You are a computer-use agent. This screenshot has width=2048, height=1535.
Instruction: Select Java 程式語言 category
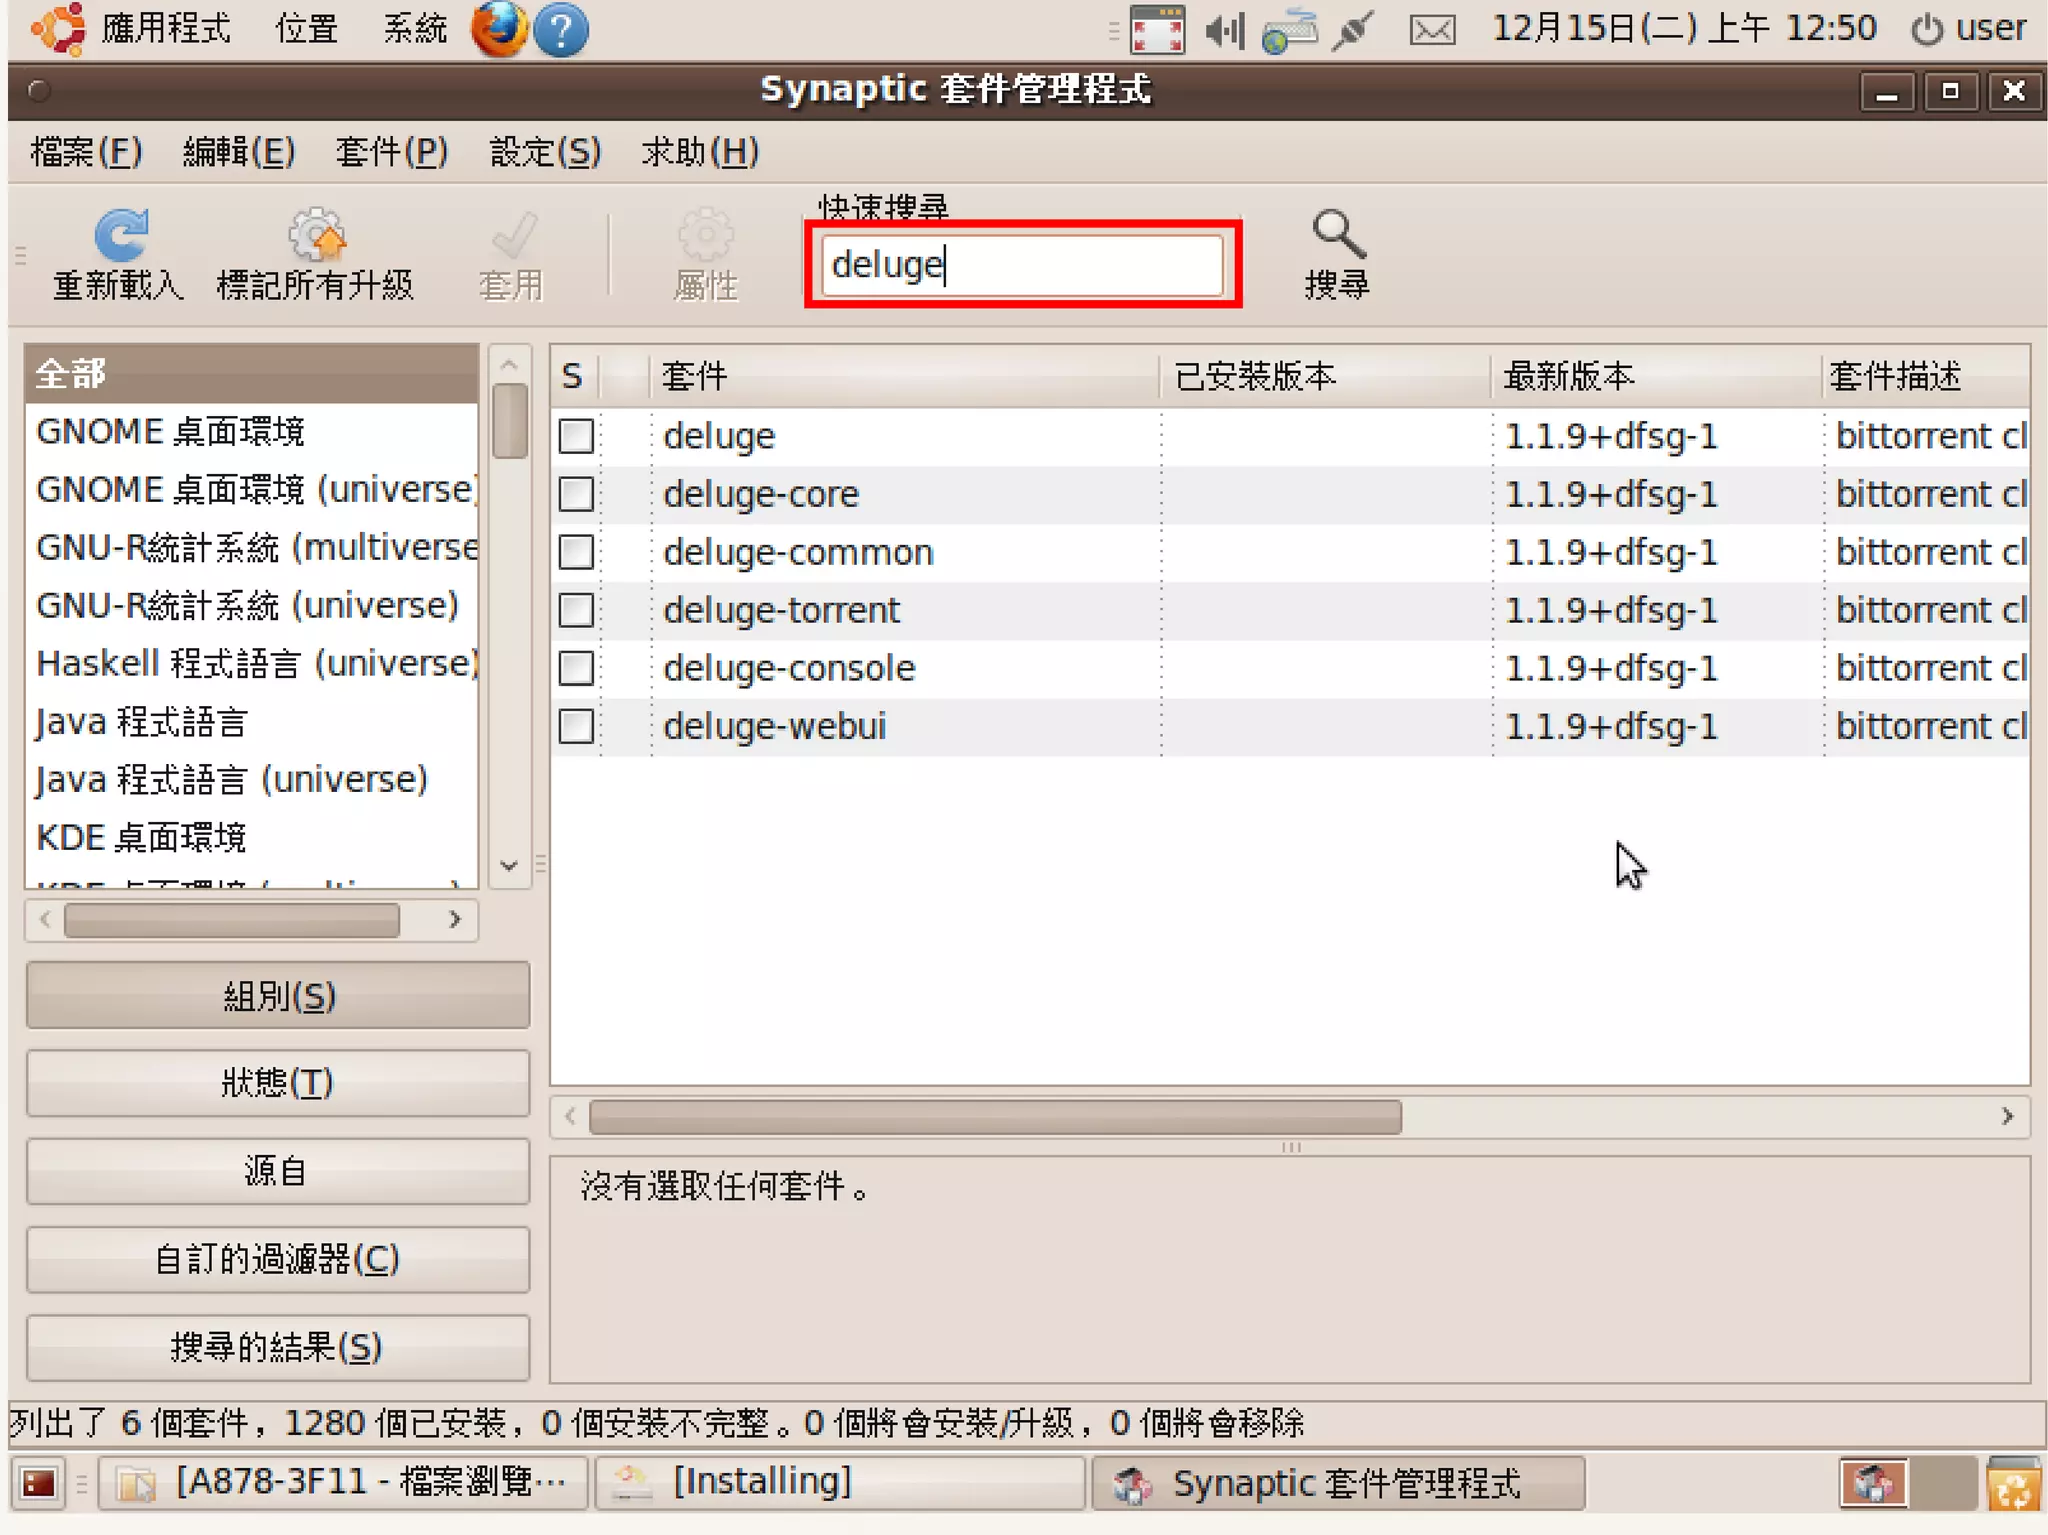[x=251, y=722]
